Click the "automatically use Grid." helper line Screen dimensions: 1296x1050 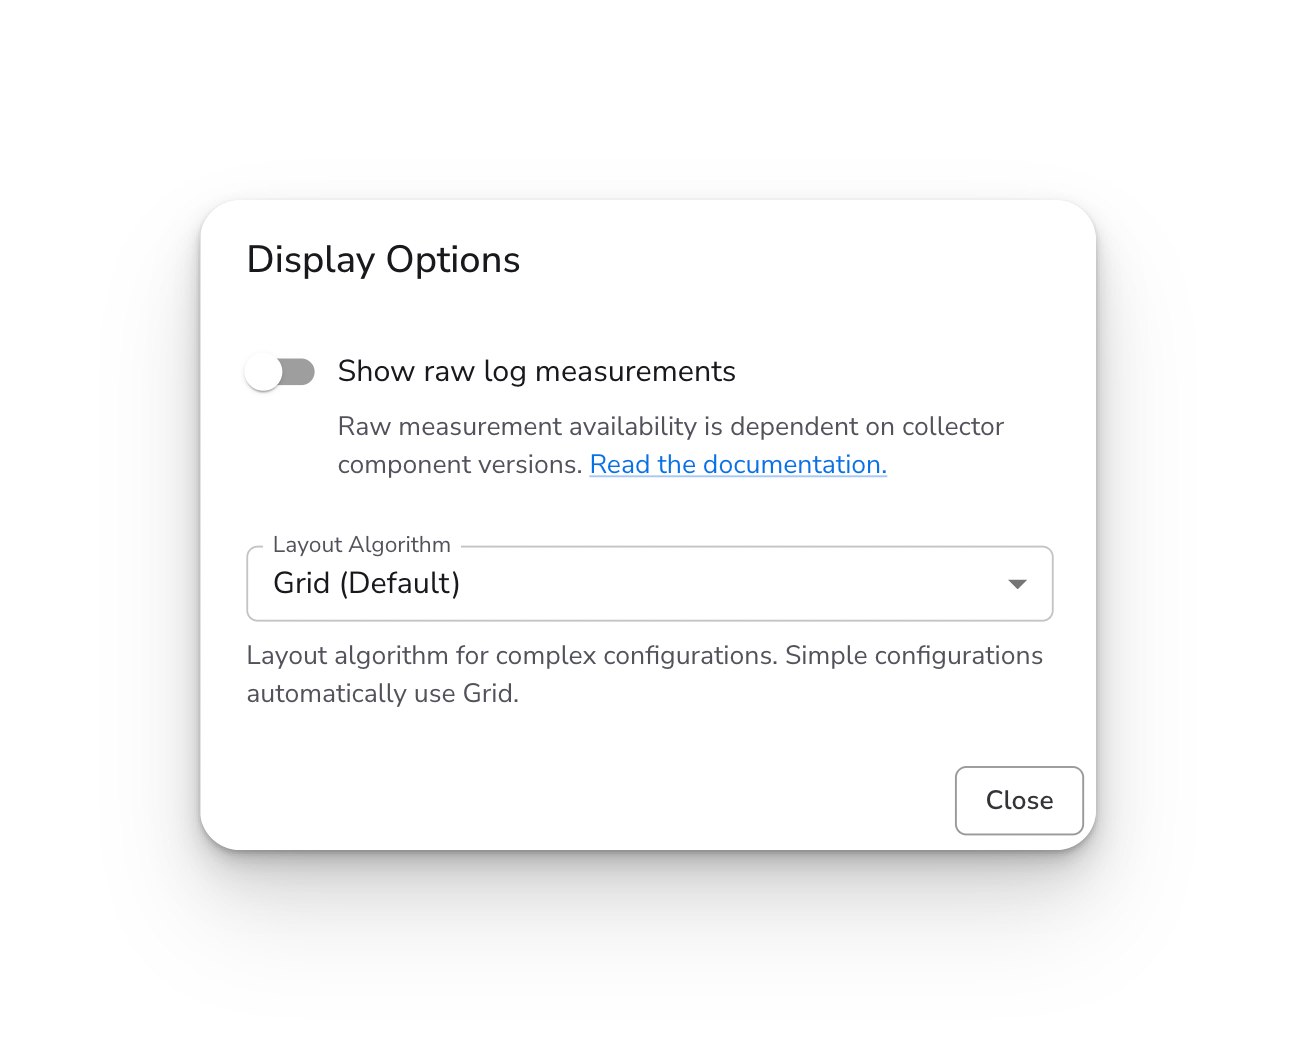click(x=383, y=694)
